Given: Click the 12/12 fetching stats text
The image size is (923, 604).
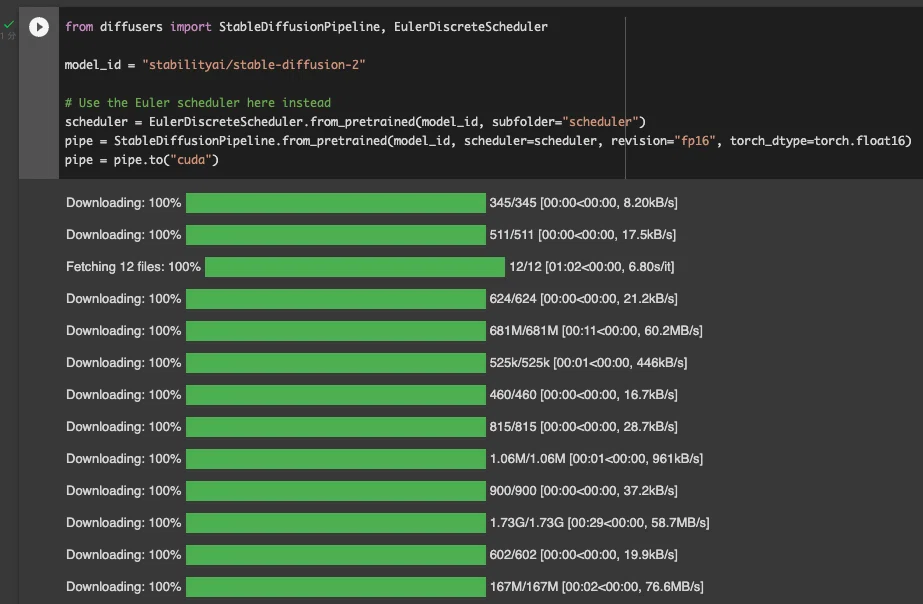Looking at the screenshot, I should coord(592,267).
